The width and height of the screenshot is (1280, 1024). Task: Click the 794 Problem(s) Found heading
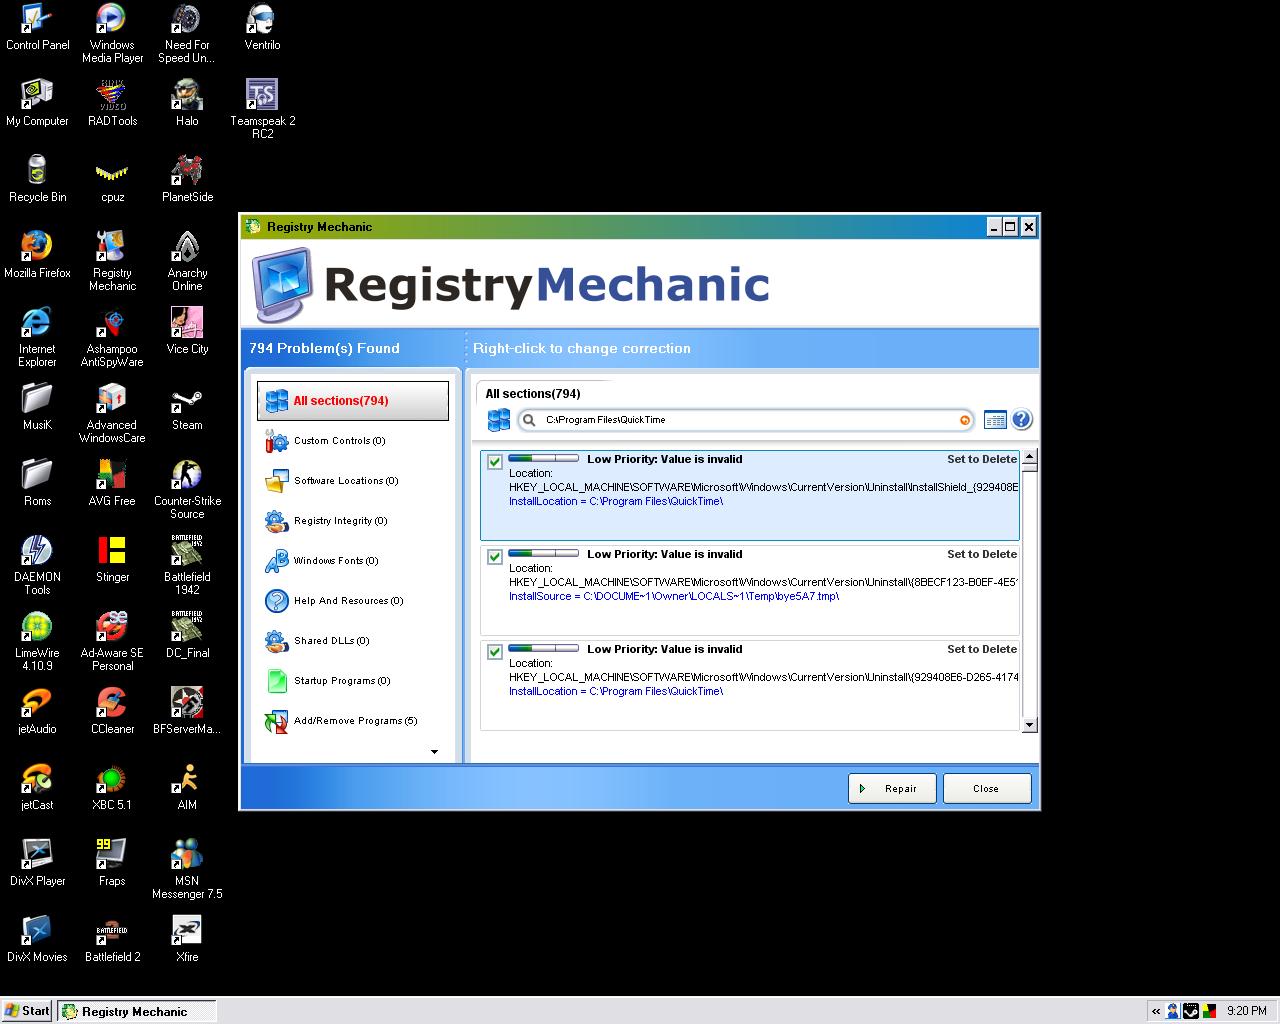tap(324, 348)
